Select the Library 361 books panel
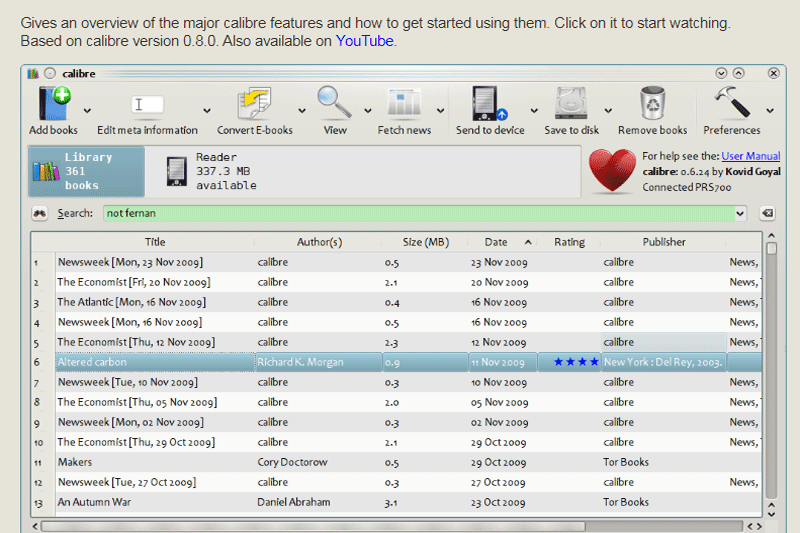Viewport: 800px width, 533px height. tap(86, 171)
